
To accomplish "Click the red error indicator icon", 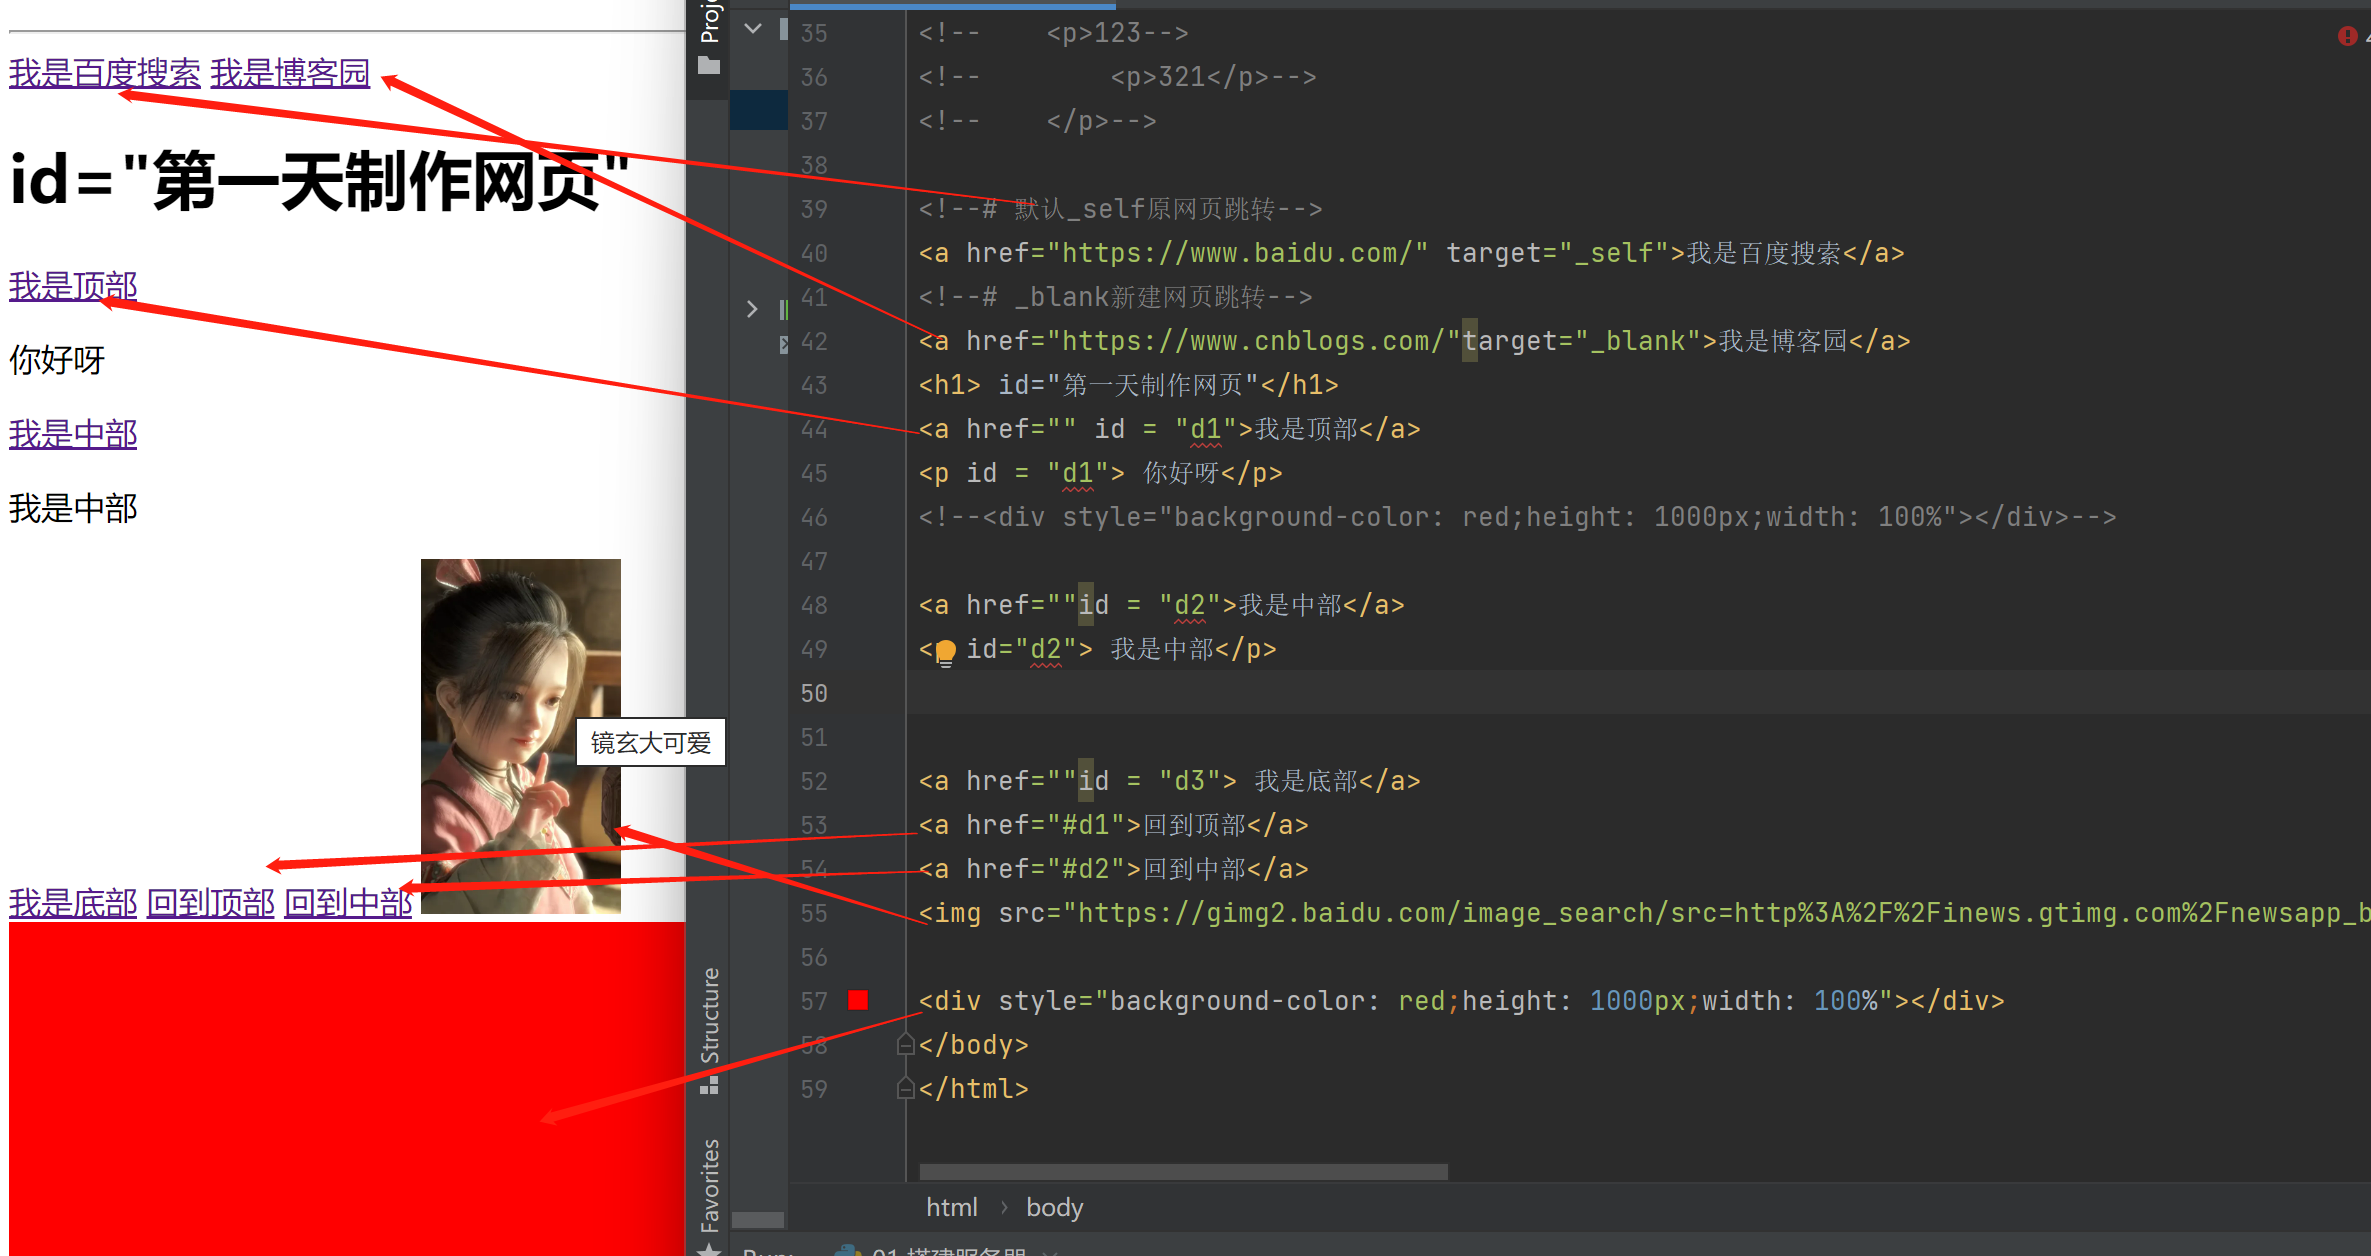I will pyautogui.click(x=2347, y=36).
